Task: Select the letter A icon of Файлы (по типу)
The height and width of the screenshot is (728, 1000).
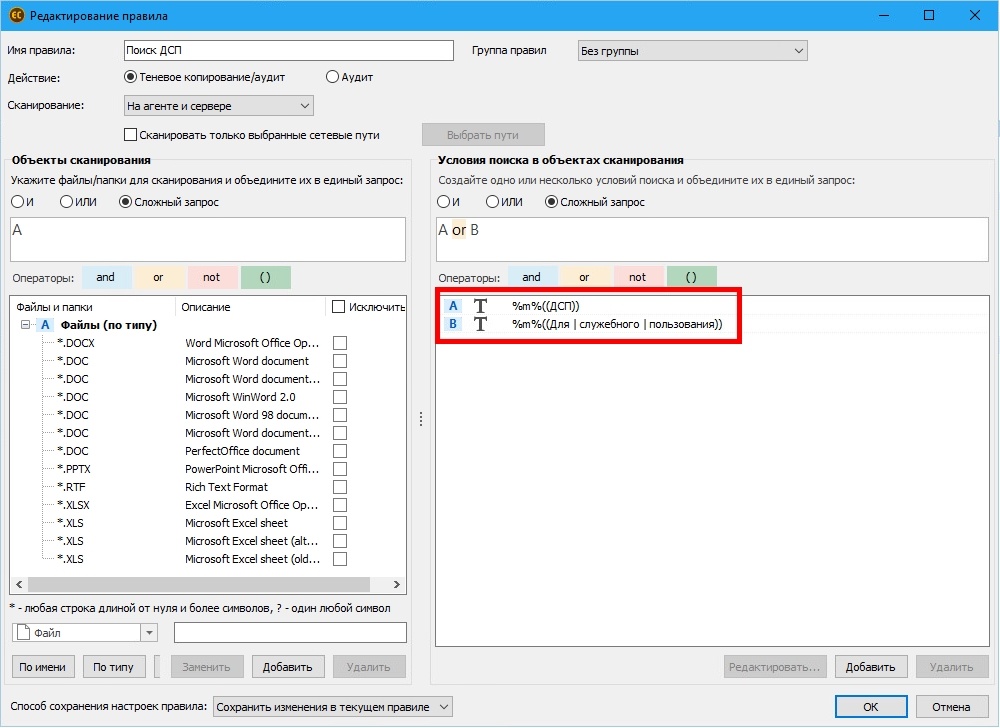Action: (x=45, y=324)
